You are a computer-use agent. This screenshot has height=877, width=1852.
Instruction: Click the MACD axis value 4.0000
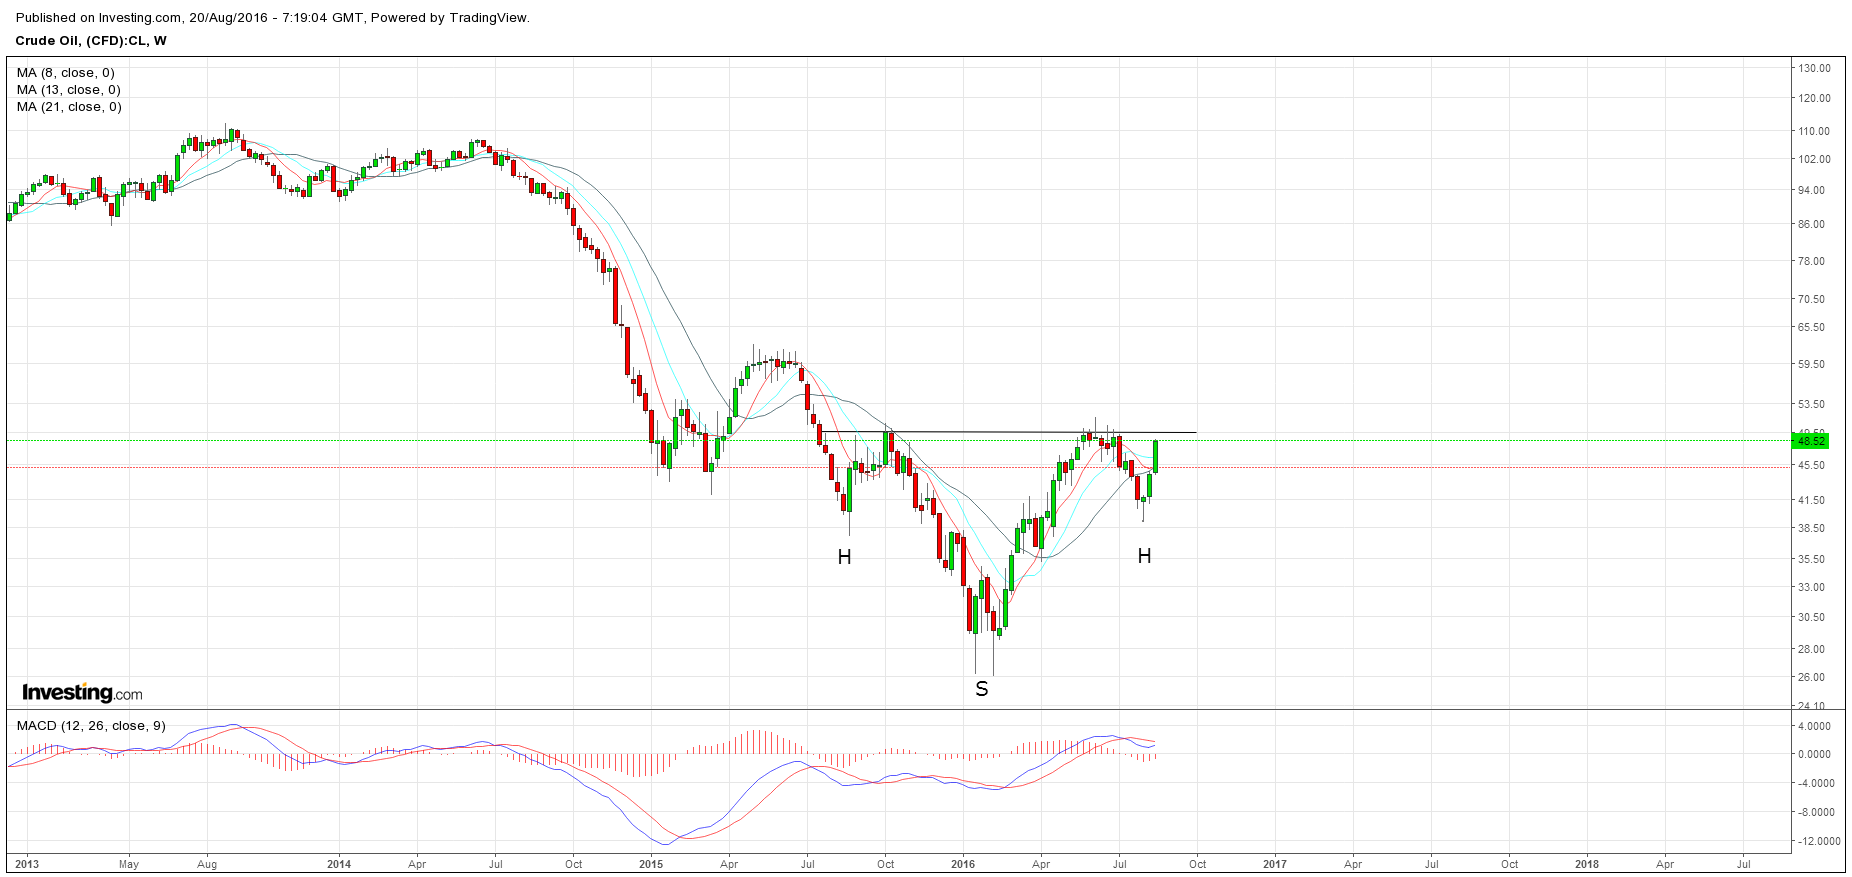point(1814,726)
